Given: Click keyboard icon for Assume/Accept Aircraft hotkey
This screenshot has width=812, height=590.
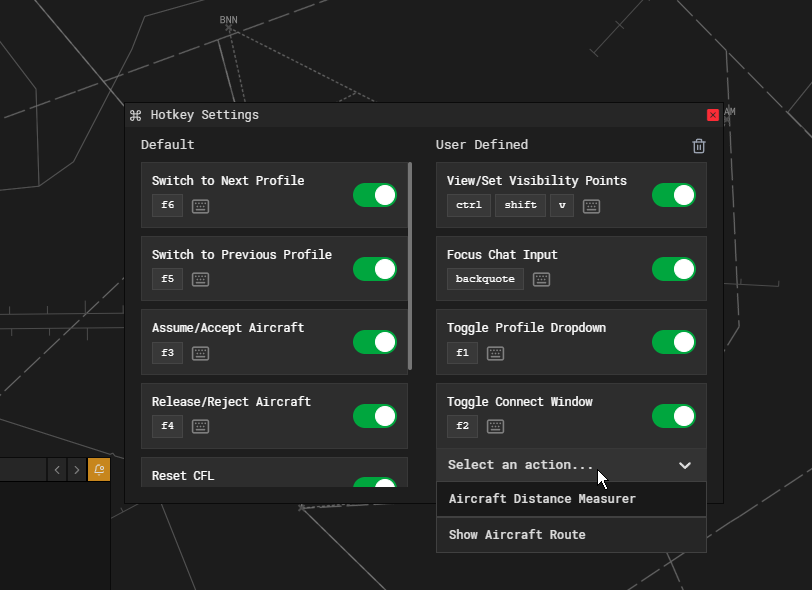Looking at the screenshot, I should click(x=200, y=352).
